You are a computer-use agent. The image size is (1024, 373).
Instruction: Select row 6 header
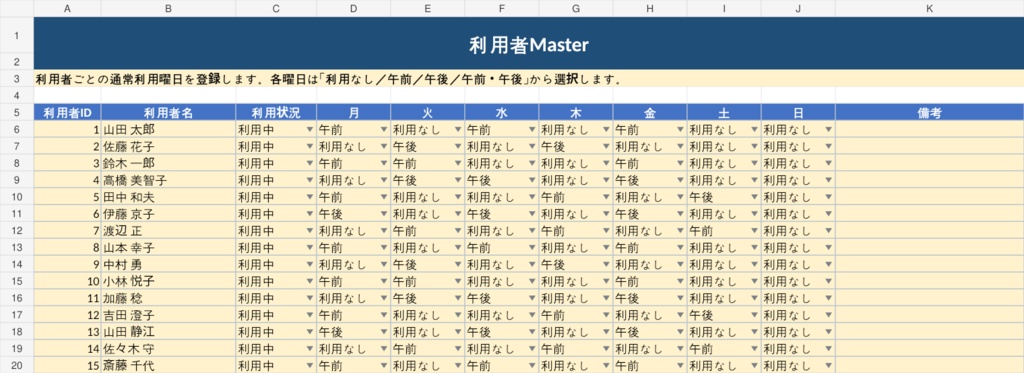tap(16, 129)
